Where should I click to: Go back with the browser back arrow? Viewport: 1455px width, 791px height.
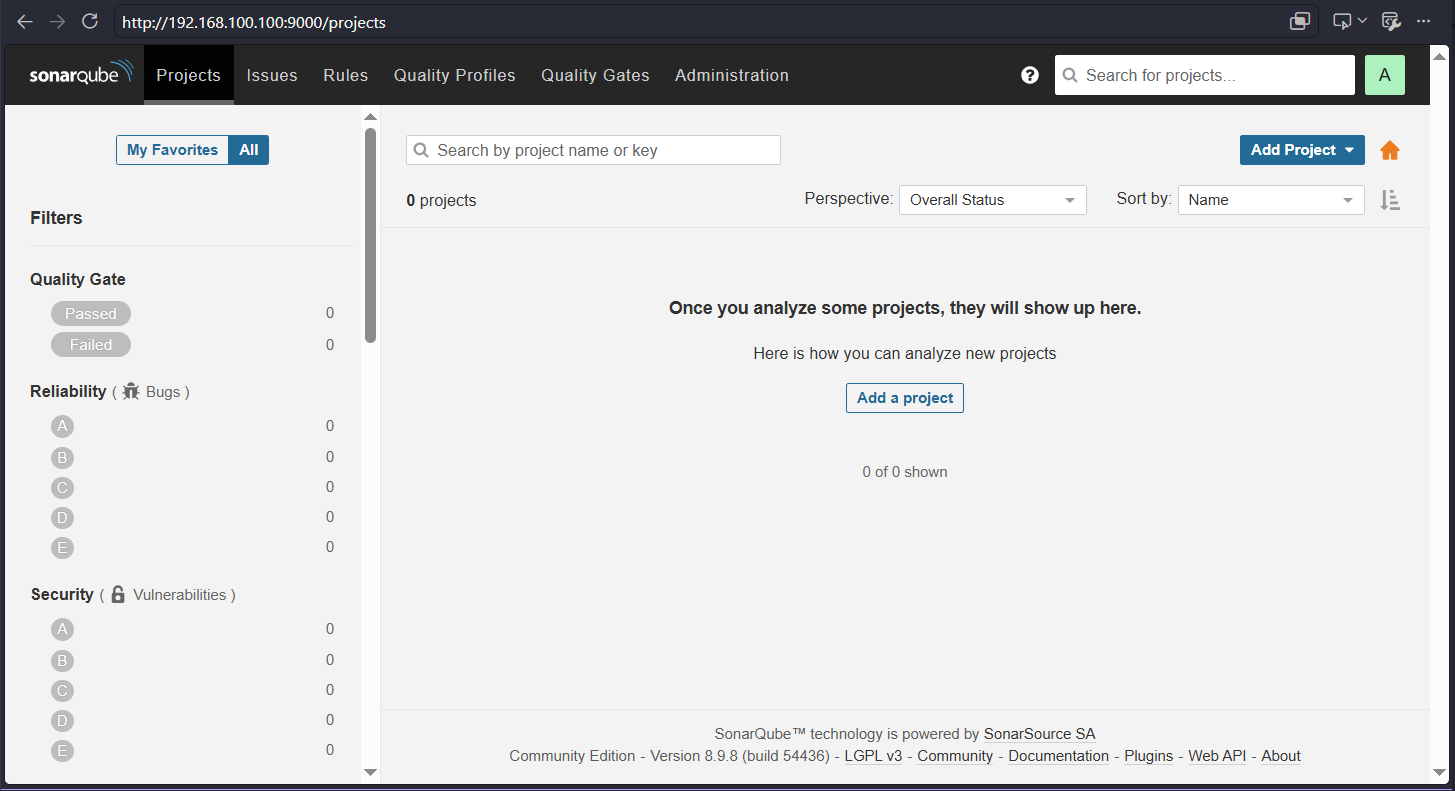25,21
